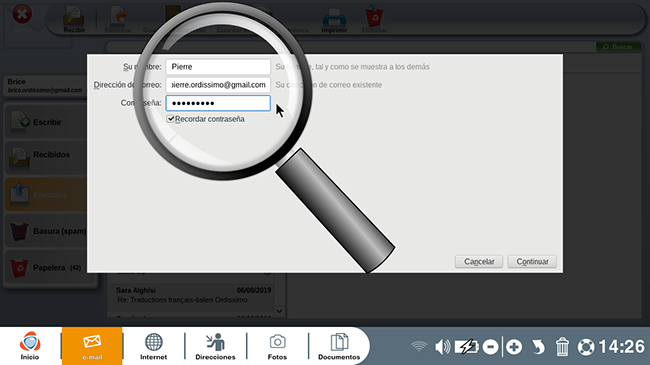
Task: Click the back arrow icon in tray
Action: (x=538, y=347)
